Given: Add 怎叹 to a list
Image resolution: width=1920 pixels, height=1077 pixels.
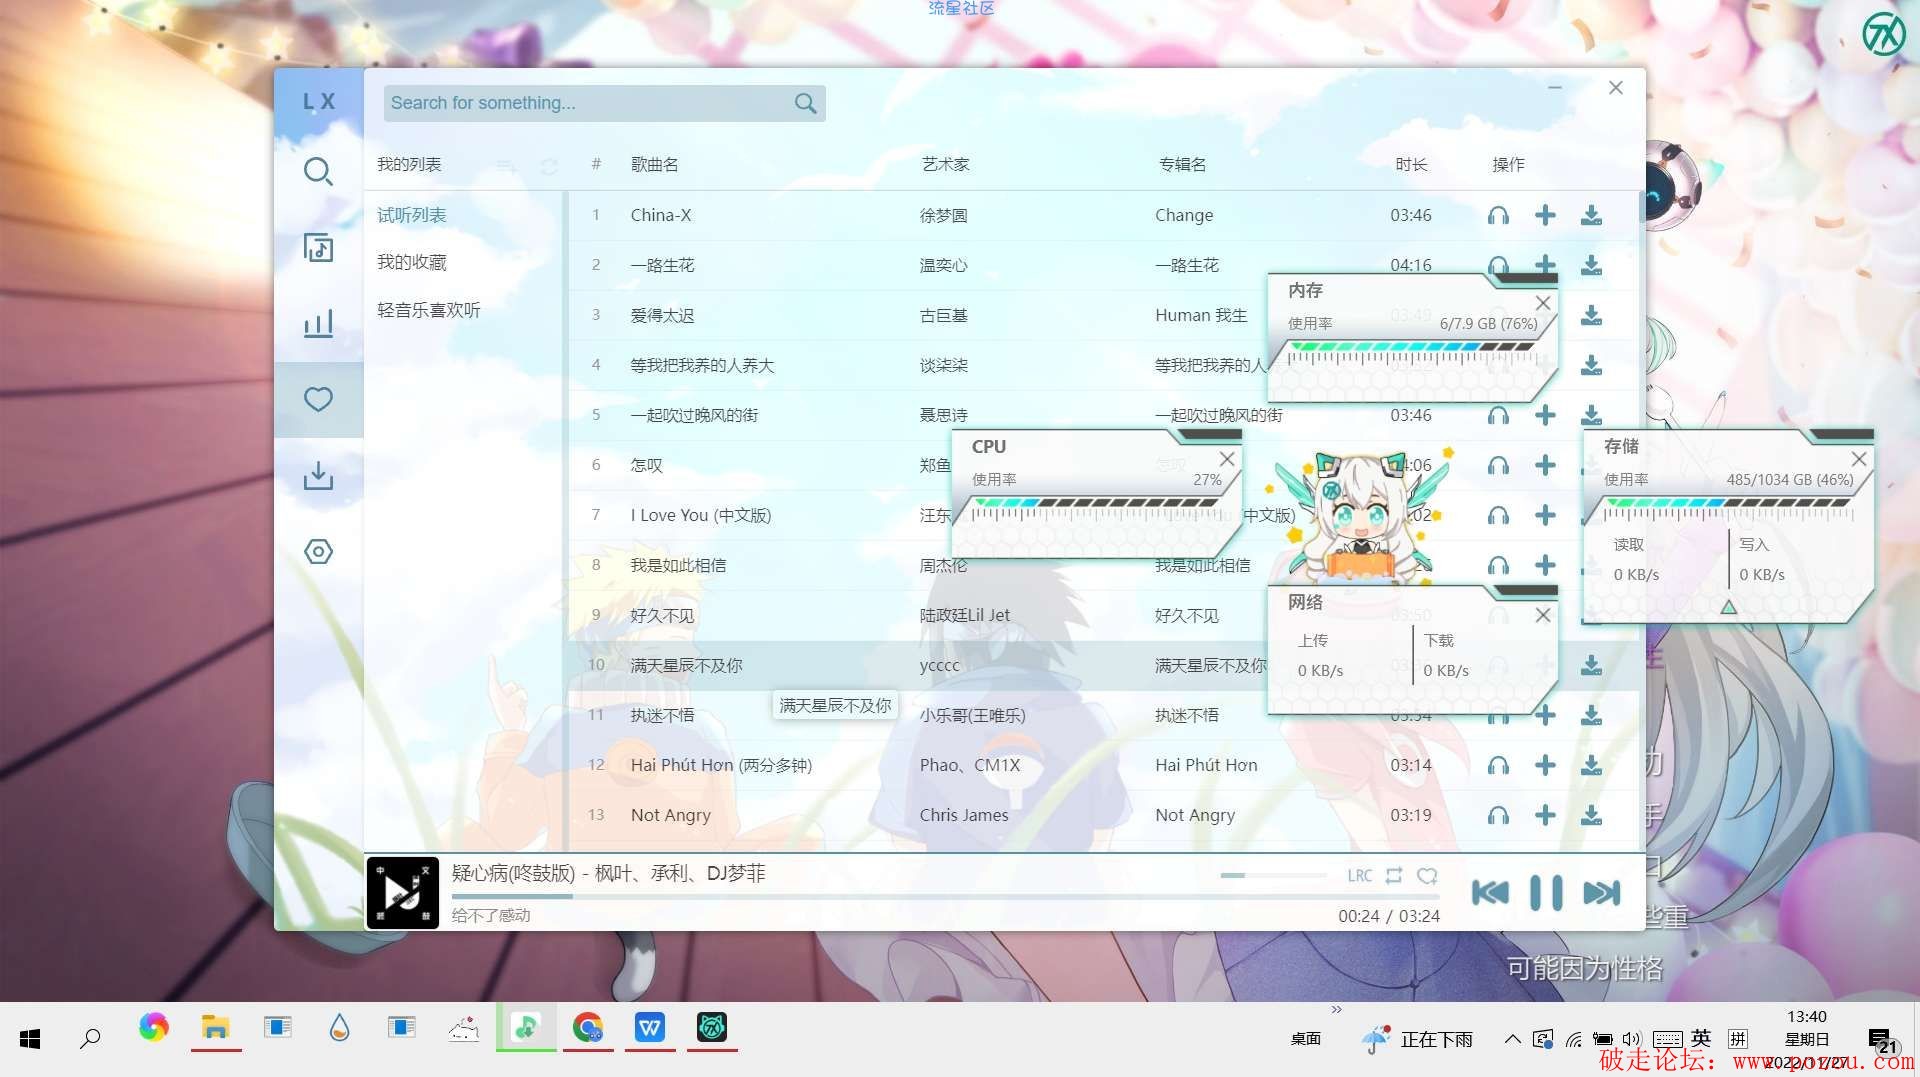Looking at the screenshot, I should point(1545,465).
